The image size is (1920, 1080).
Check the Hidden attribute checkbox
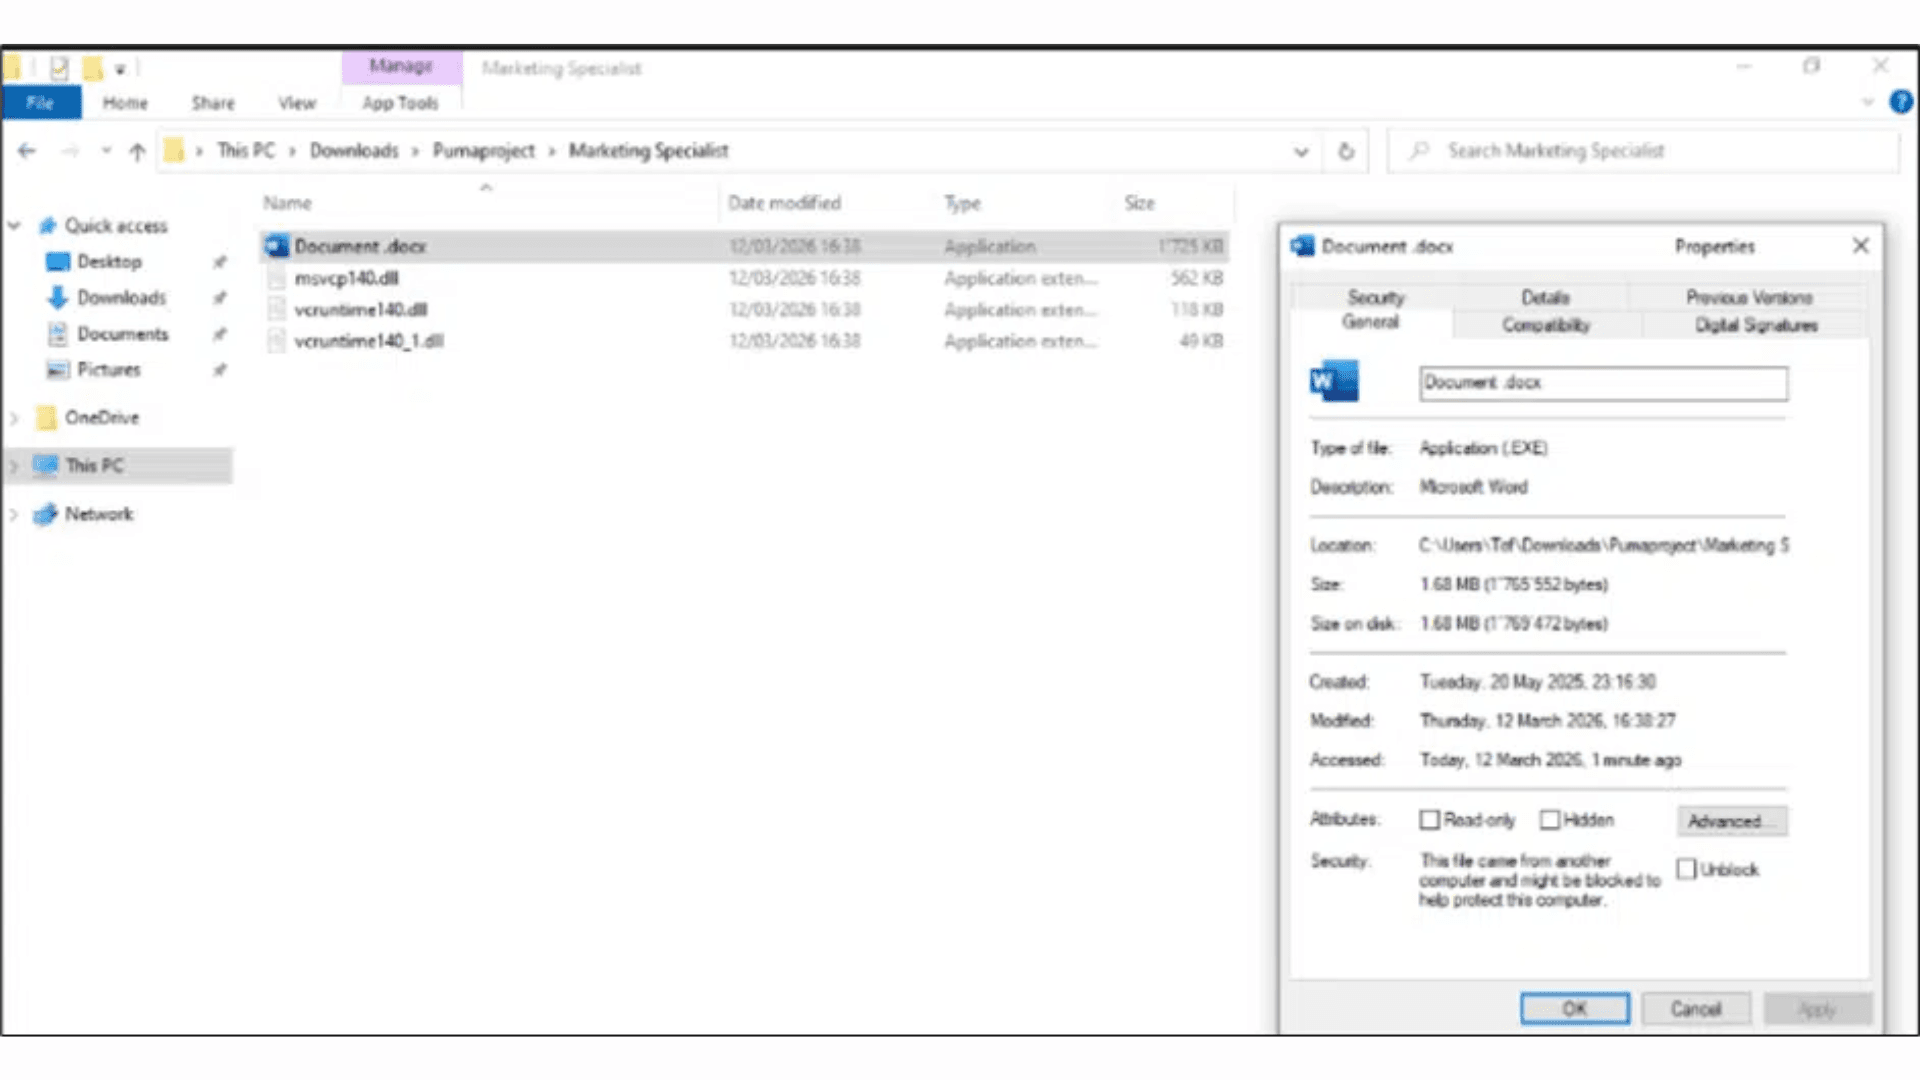pos(1550,820)
